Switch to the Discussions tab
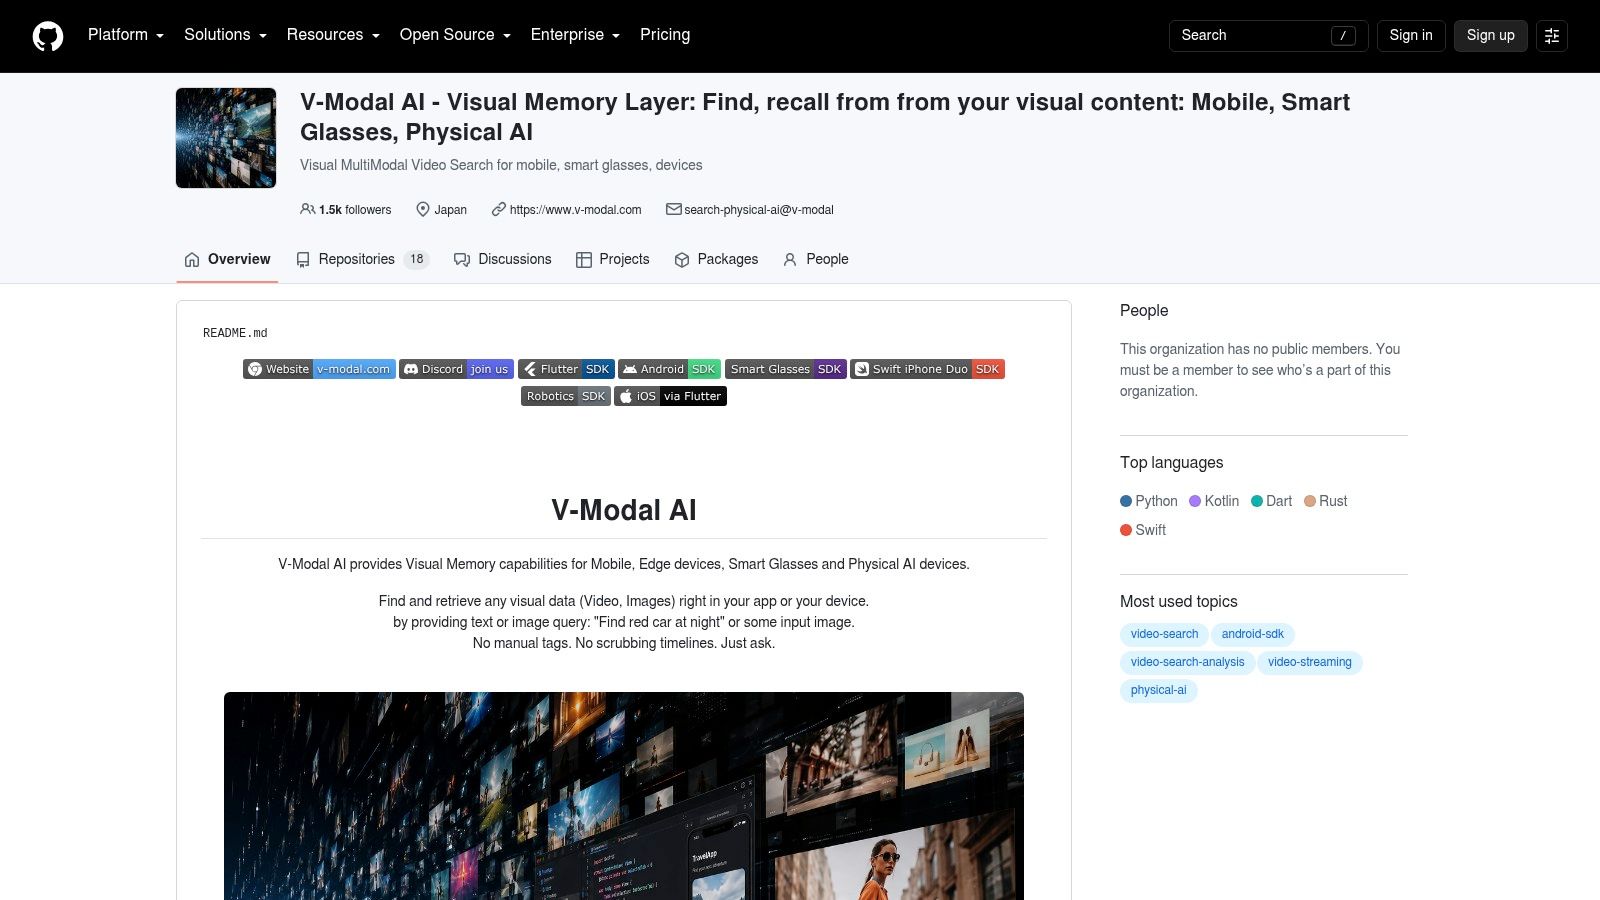 coord(503,259)
